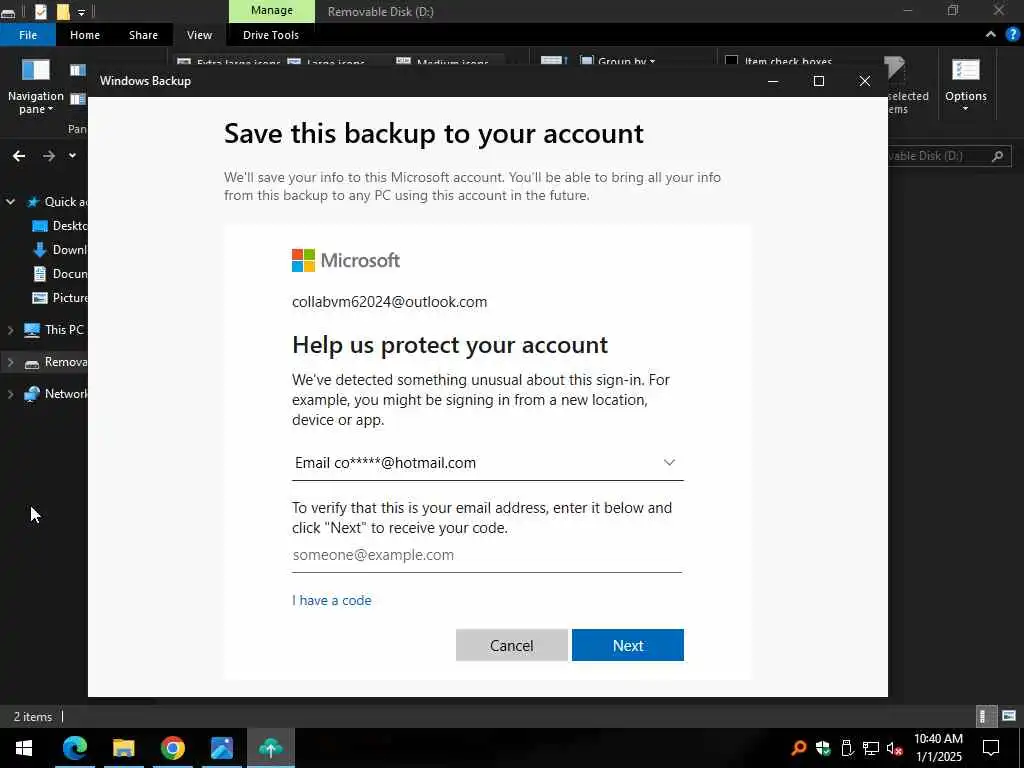Viewport: 1024px width, 768px height.
Task: Click the Manage contextual tab
Action: 272,10
